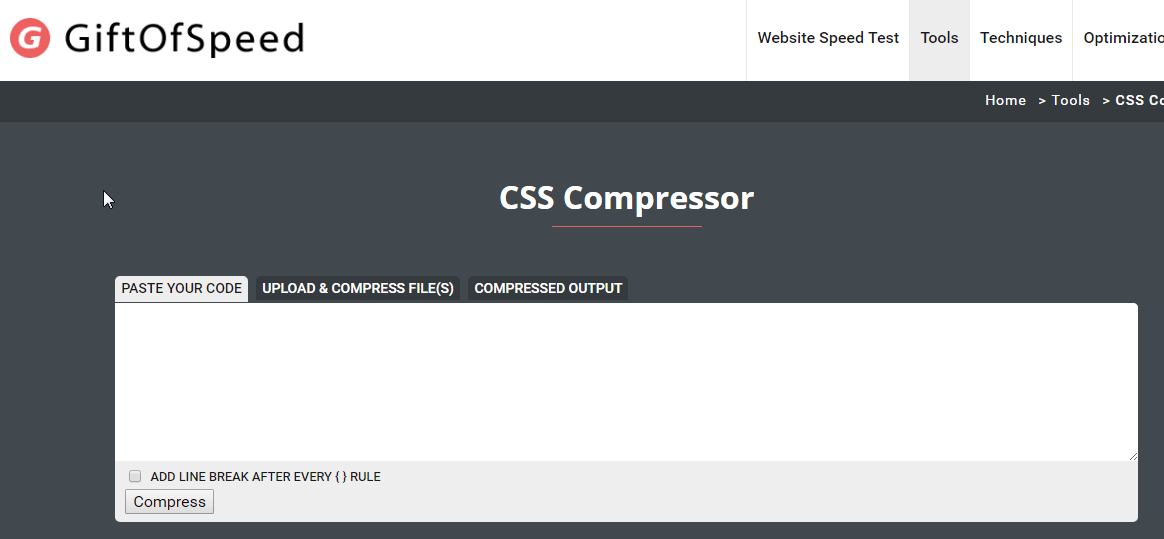The image size is (1164, 539).
Task: Switch to the Paste Your Code tab
Action: pos(181,289)
